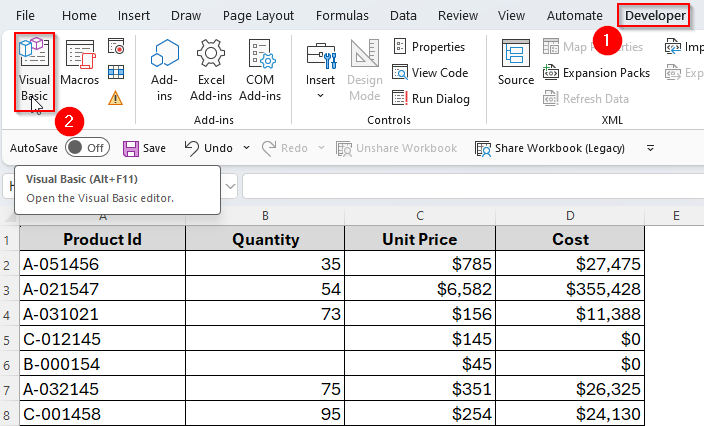Toggle Use Relative References icon
This screenshot has width=704, height=426.
[x=116, y=72]
